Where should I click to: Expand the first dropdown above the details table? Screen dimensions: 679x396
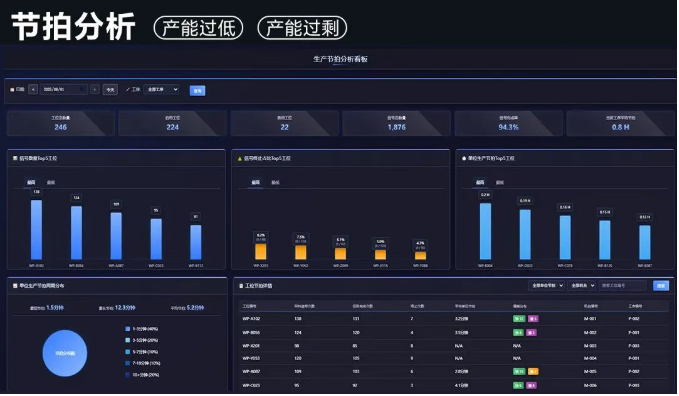point(546,286)
